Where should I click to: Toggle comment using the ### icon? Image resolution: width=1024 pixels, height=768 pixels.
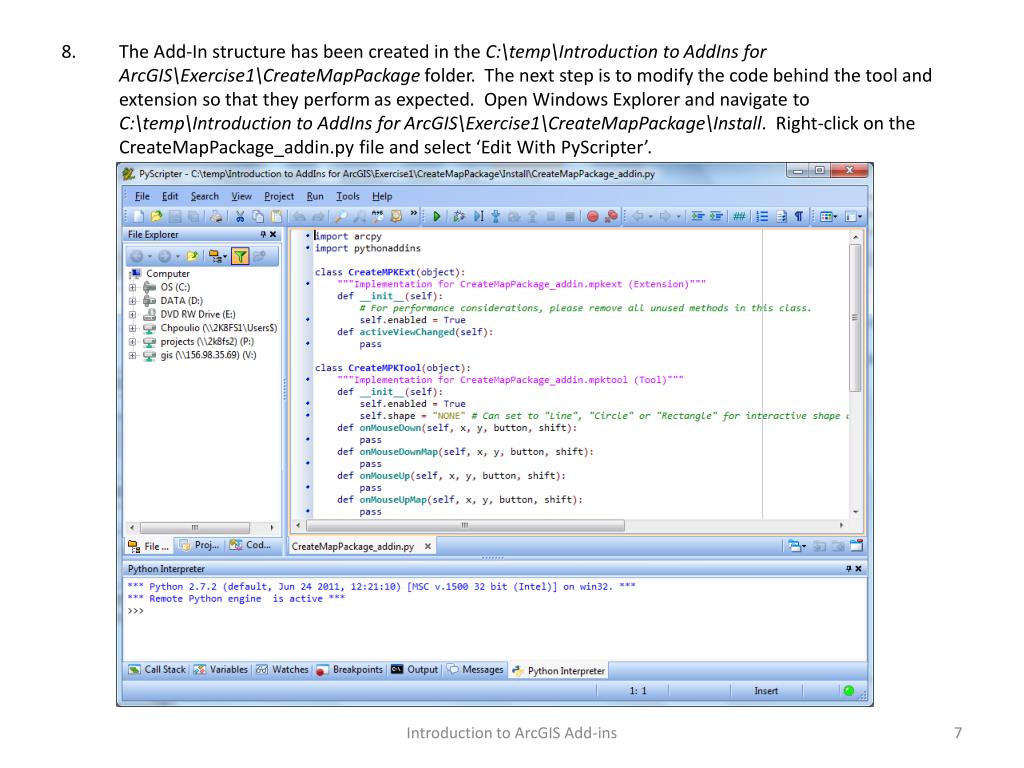739,216
